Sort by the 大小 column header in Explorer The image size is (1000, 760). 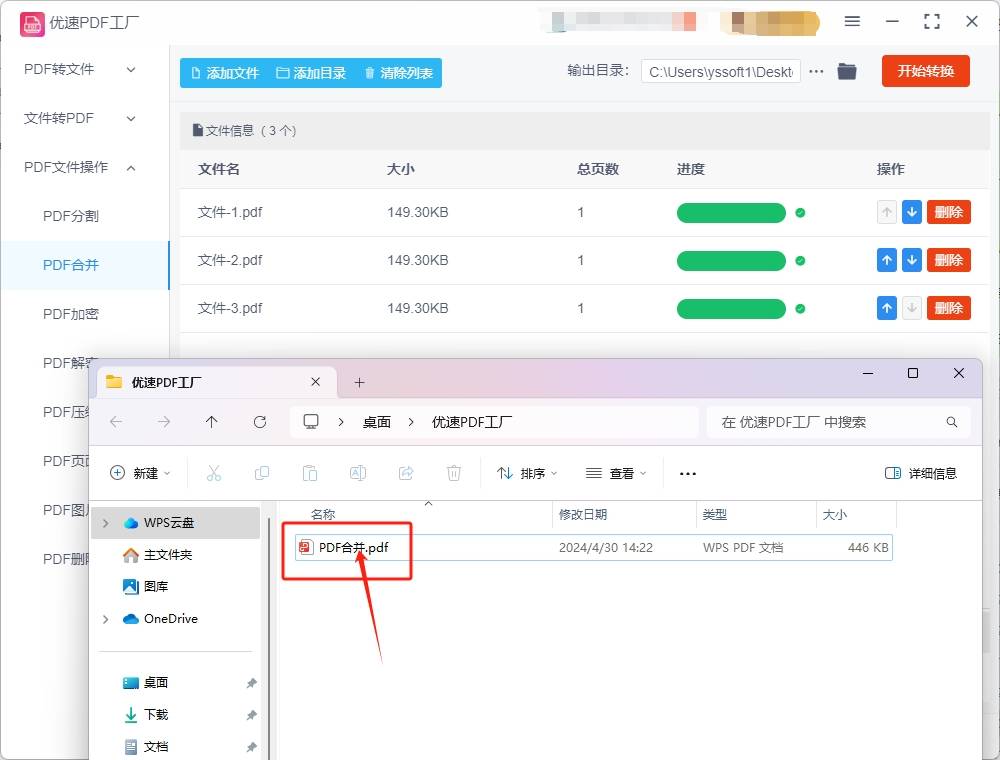click(835, 515)
